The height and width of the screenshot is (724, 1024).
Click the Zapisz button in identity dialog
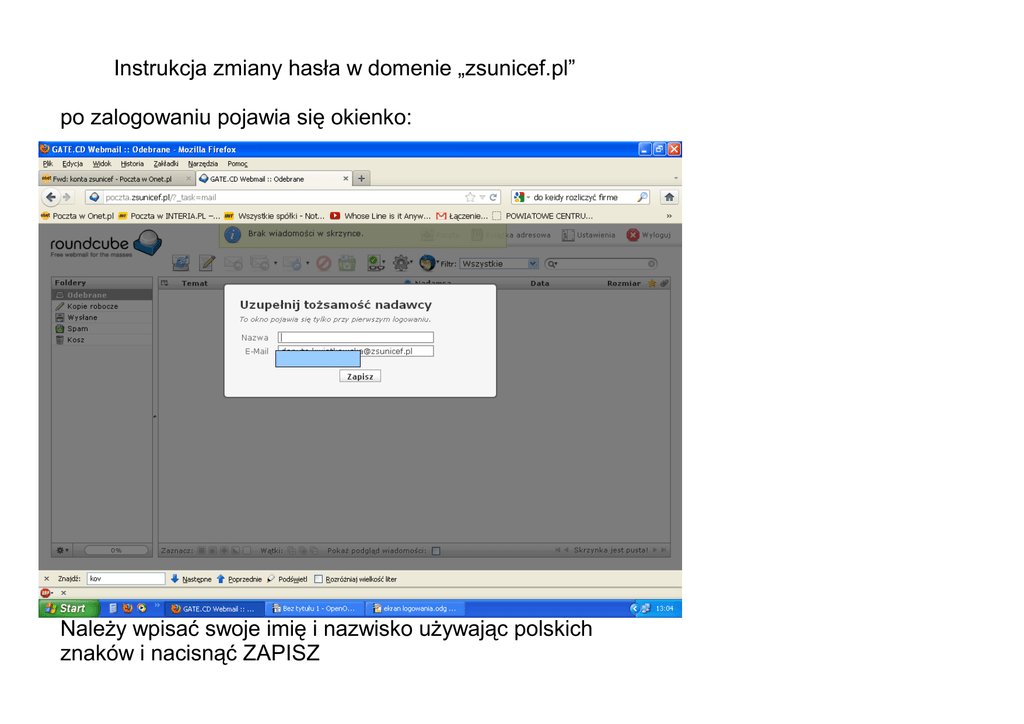tap(360, 377)
